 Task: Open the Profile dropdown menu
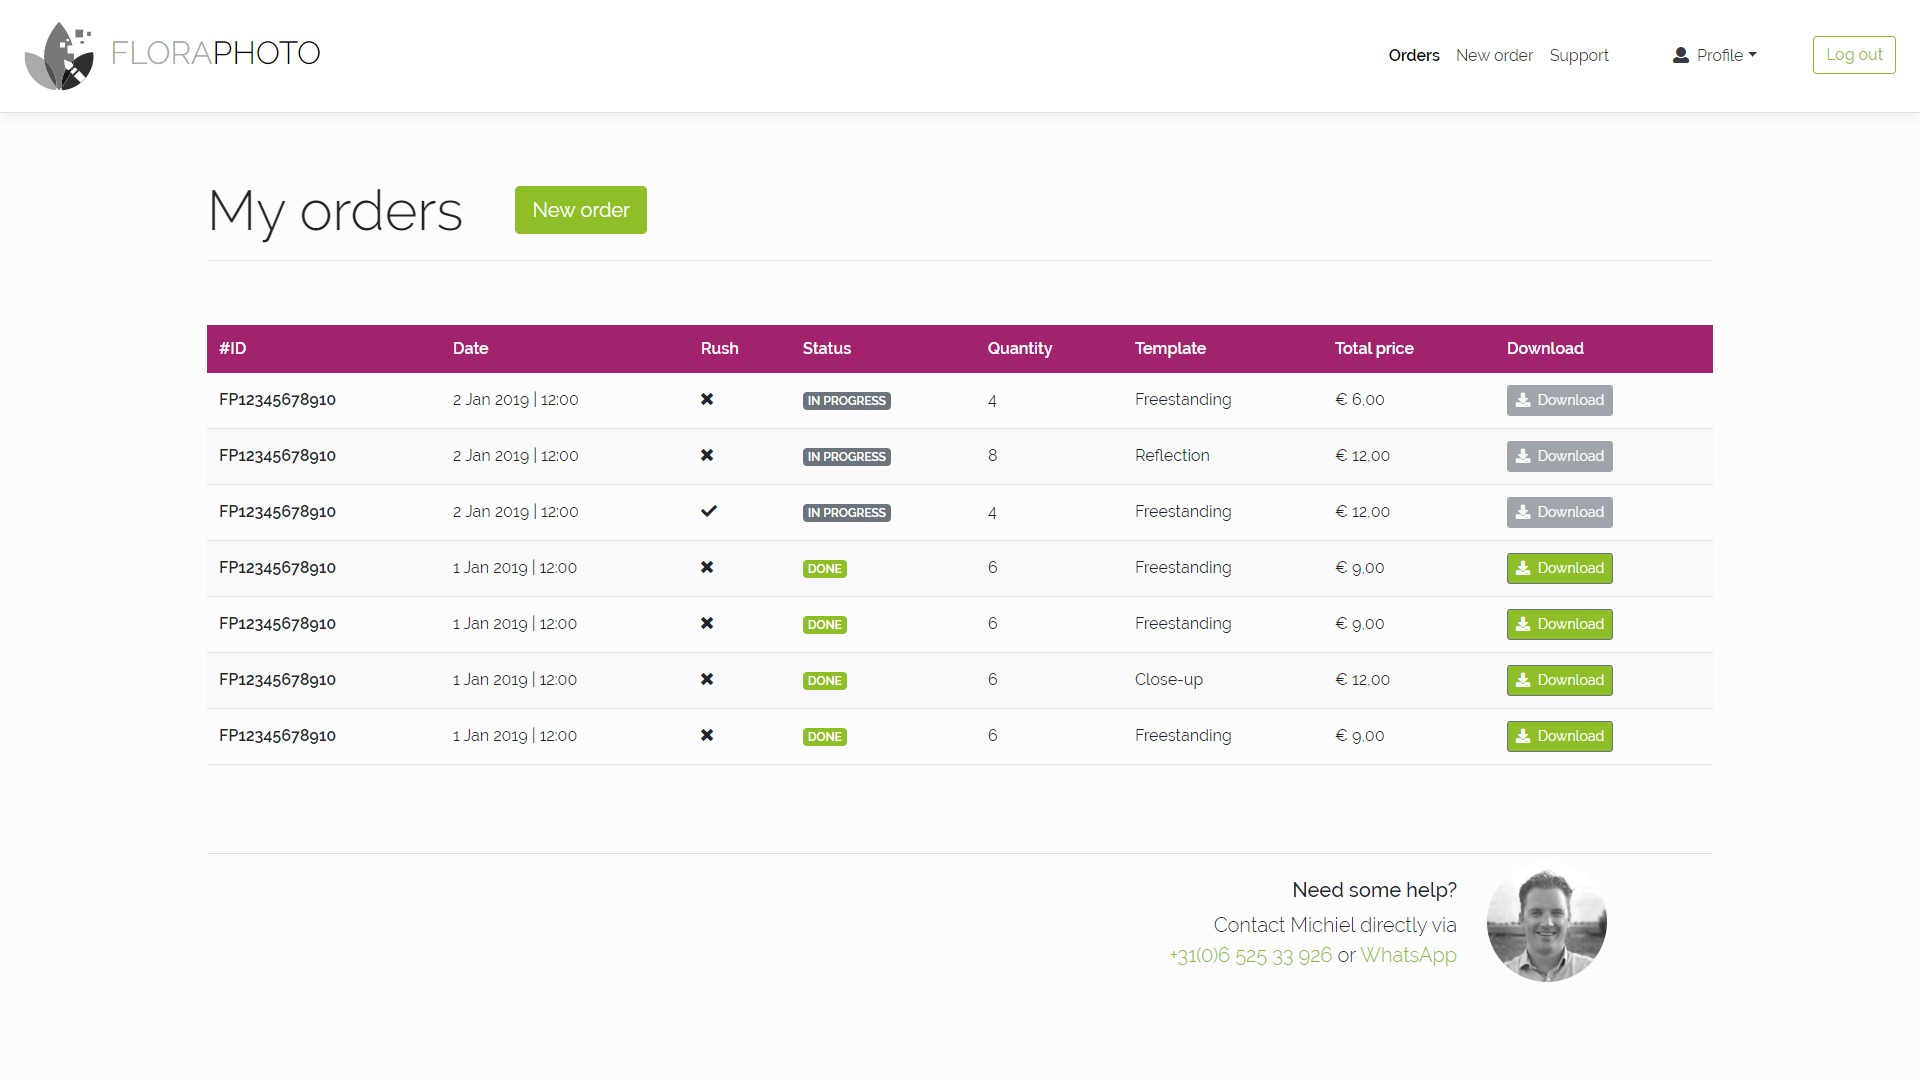tap(1714, 55)
